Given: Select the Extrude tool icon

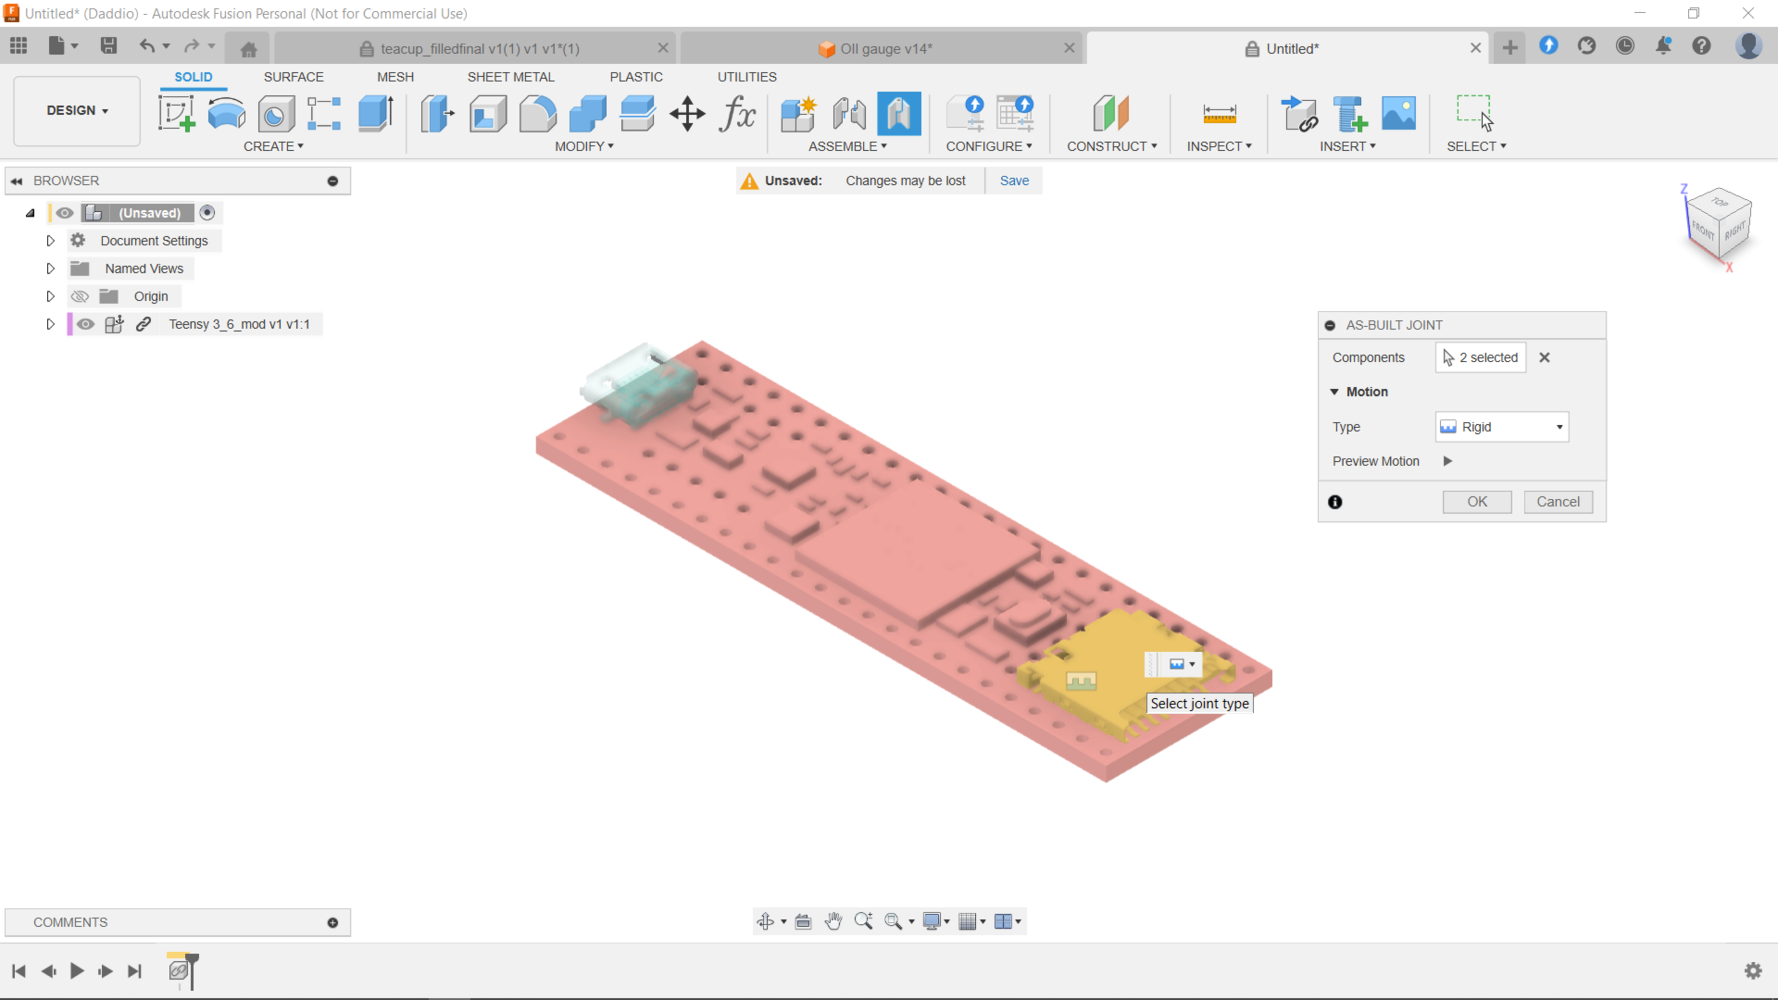Looking at the screenshot, I should pyautogui.click(x=376, y=114).
